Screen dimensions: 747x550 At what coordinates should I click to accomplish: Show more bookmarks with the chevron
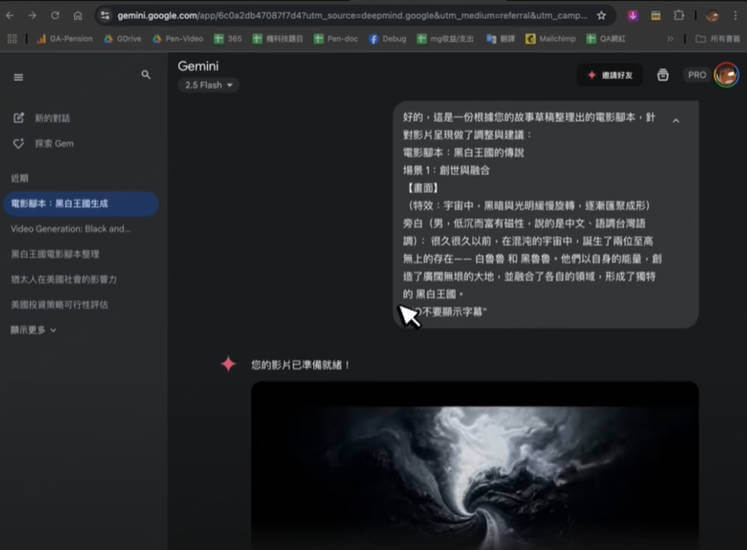[670, 39]
